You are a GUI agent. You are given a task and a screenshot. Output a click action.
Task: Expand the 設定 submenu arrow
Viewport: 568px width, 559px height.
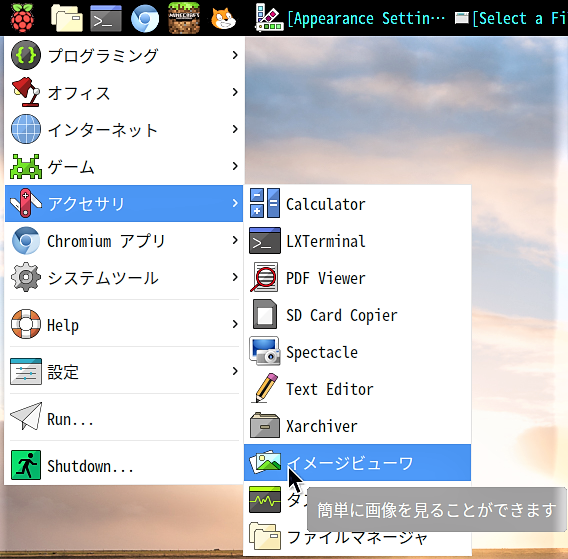[235, 371]
